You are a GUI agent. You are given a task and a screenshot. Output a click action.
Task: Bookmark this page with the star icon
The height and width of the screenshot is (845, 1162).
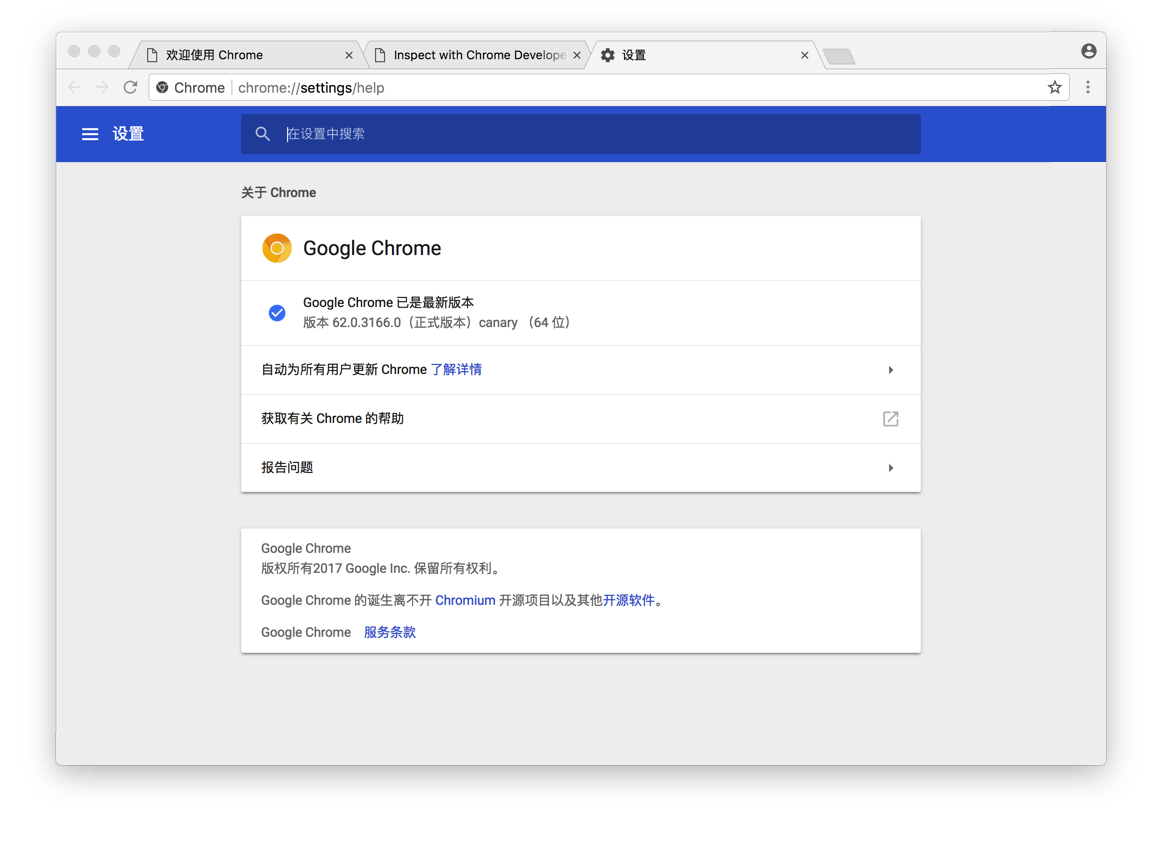pyautogui.click(x=1054, y=87)
